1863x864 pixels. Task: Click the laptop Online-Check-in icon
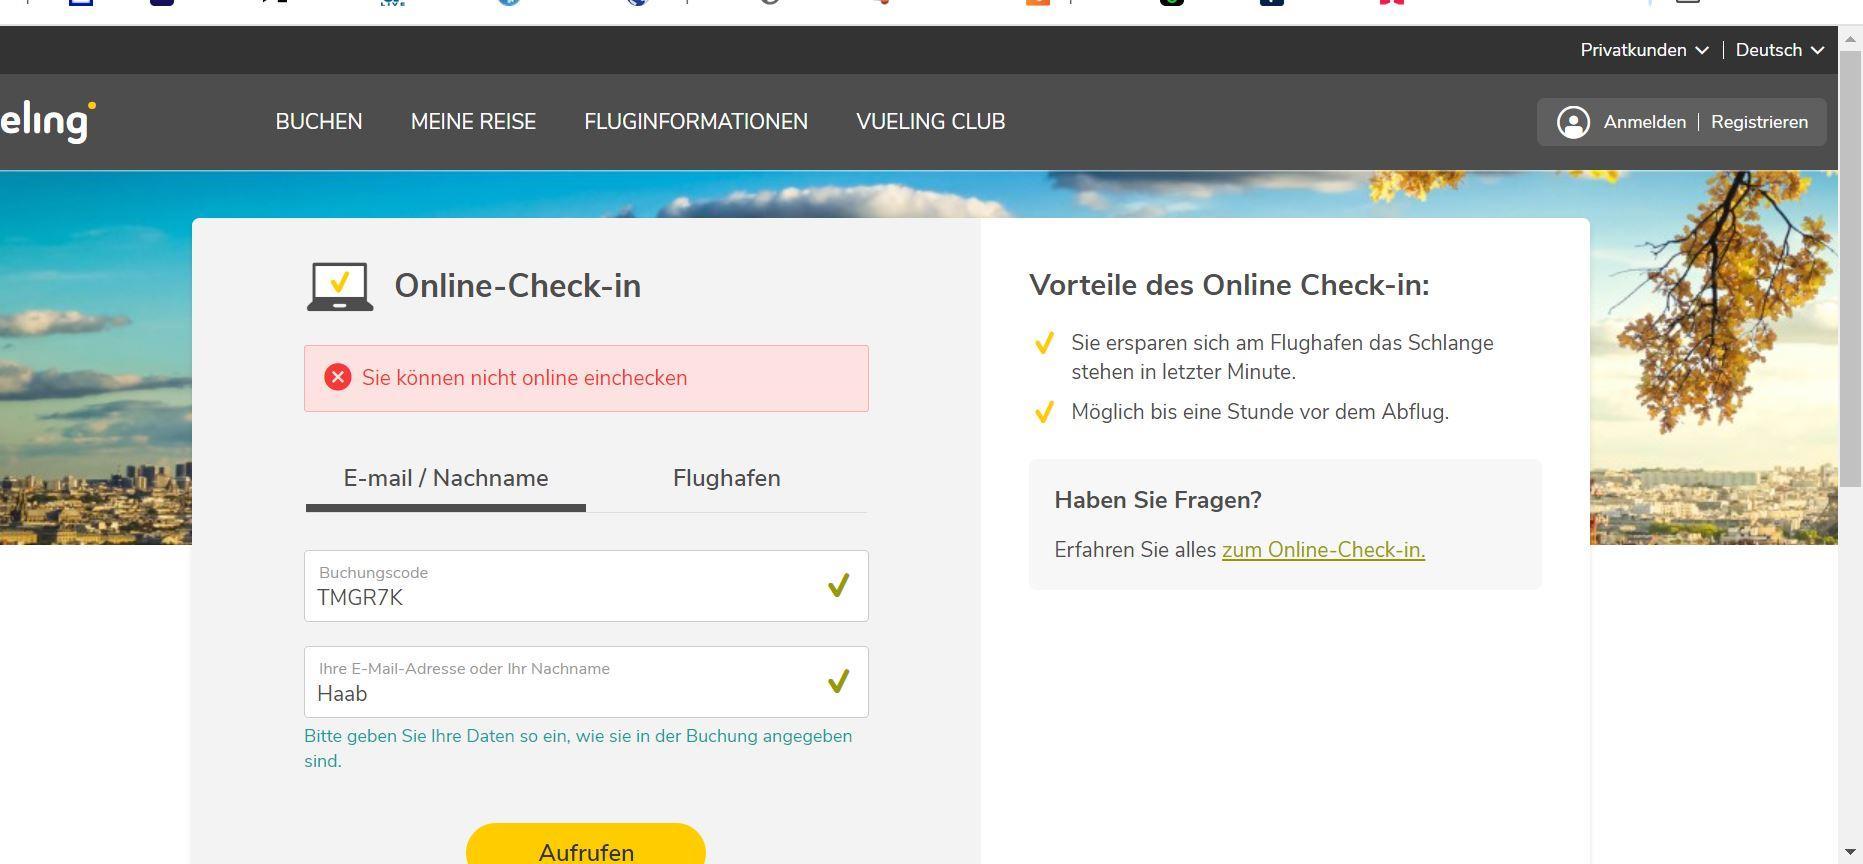pyautogui.click(x=340, y=286)
